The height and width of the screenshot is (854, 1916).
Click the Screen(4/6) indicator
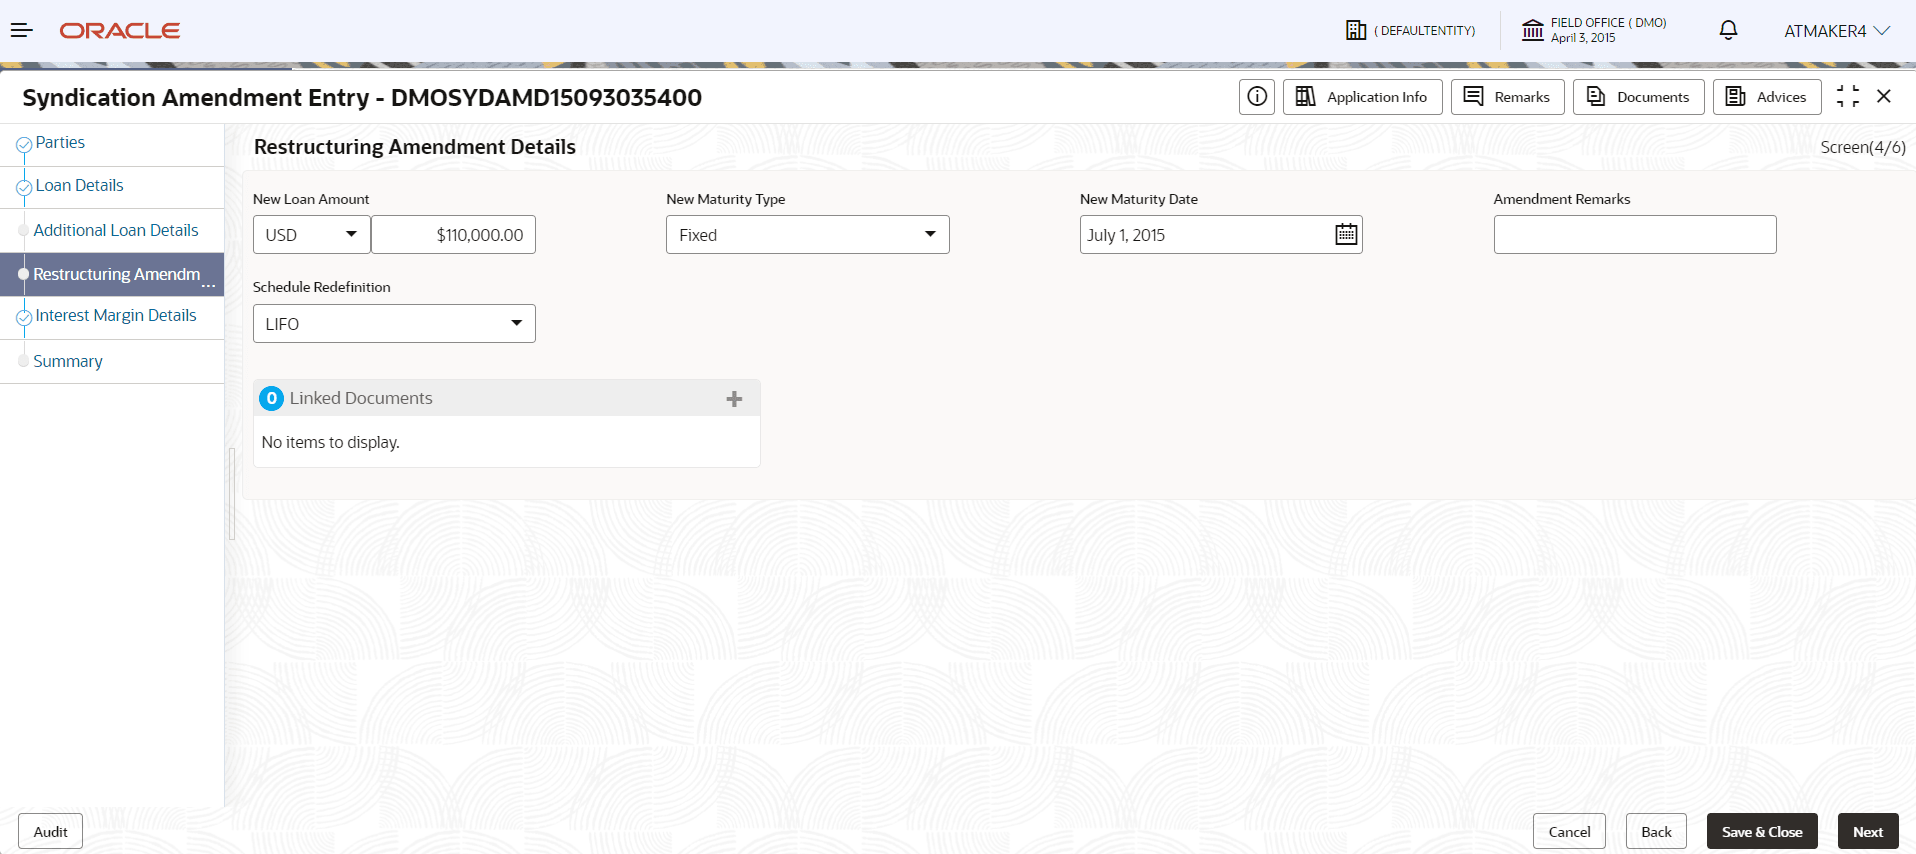tap(1863, 147)
